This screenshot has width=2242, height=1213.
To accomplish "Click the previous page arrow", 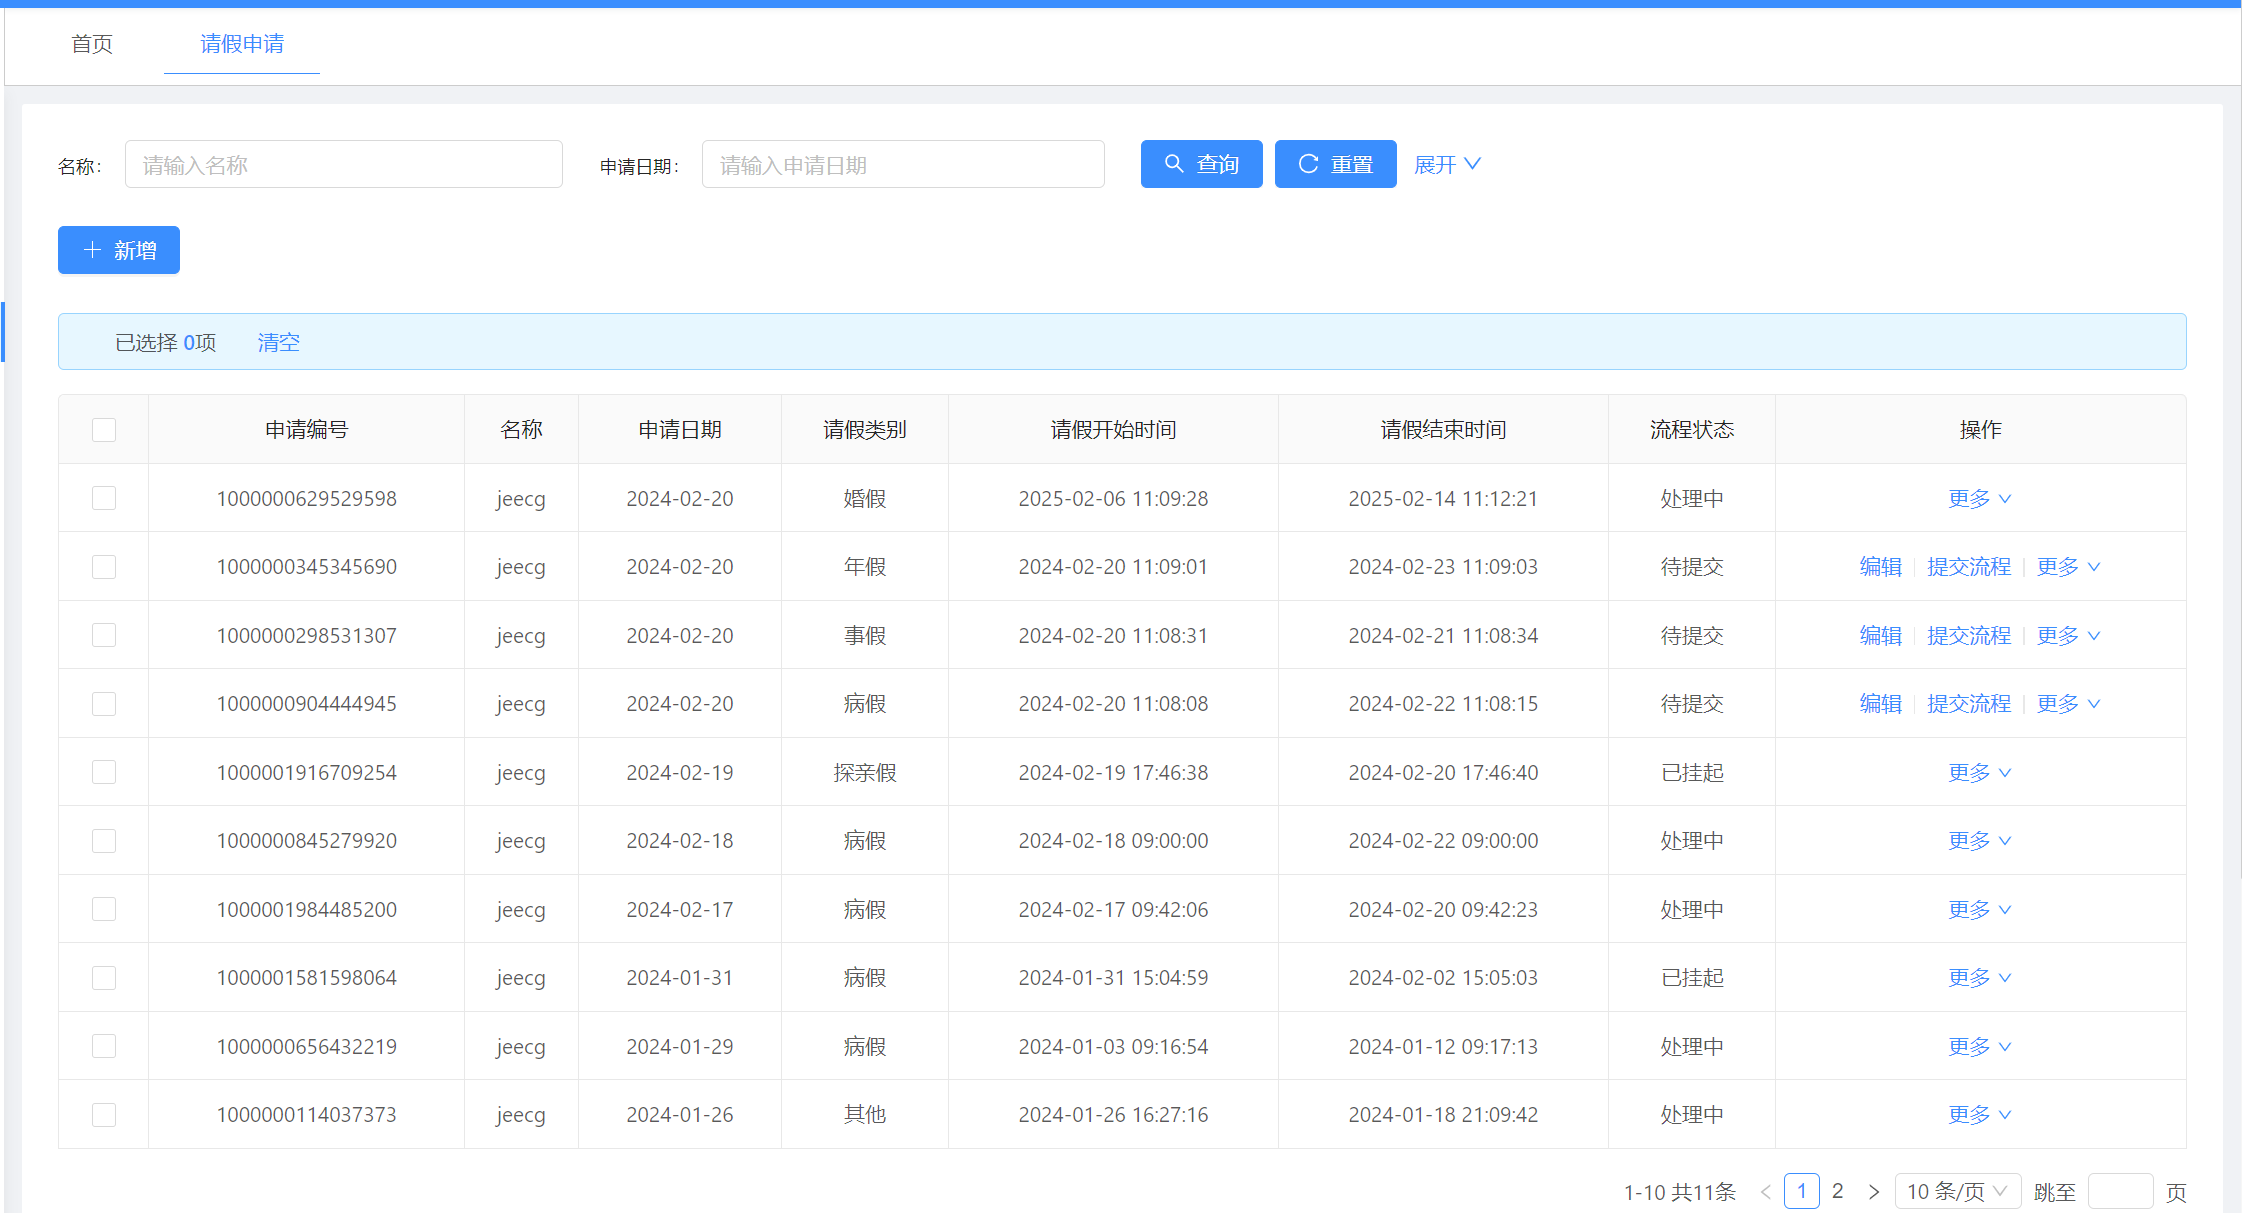I will 1766,1191.
